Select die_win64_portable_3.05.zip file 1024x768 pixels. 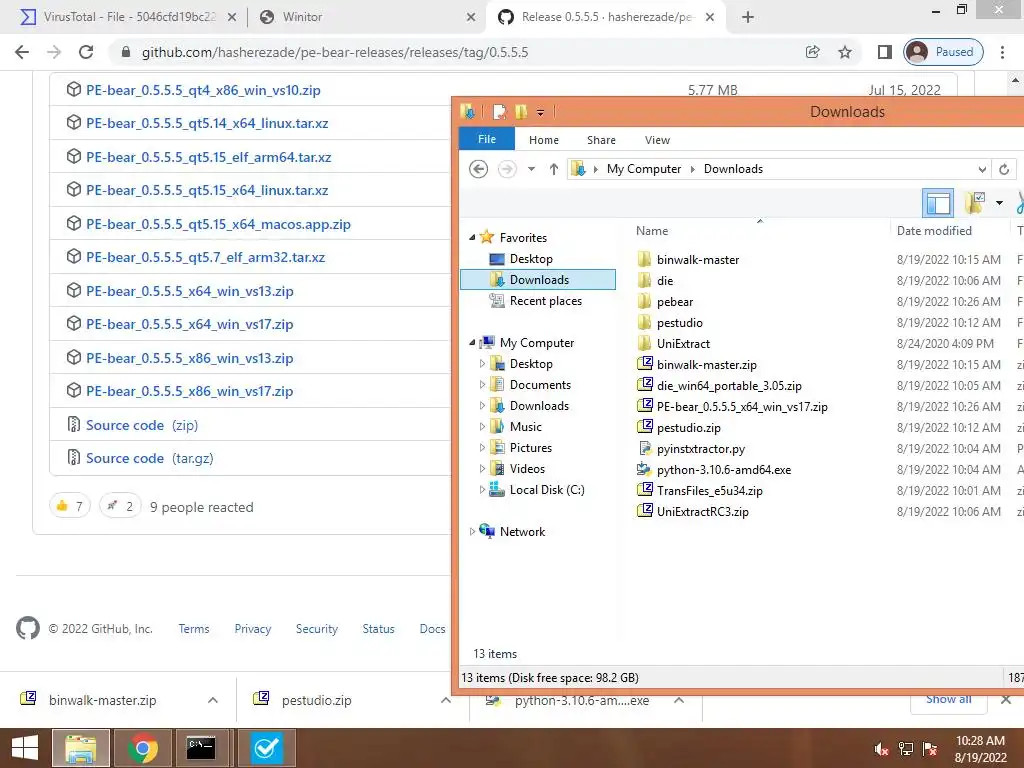tap(729, 385)
